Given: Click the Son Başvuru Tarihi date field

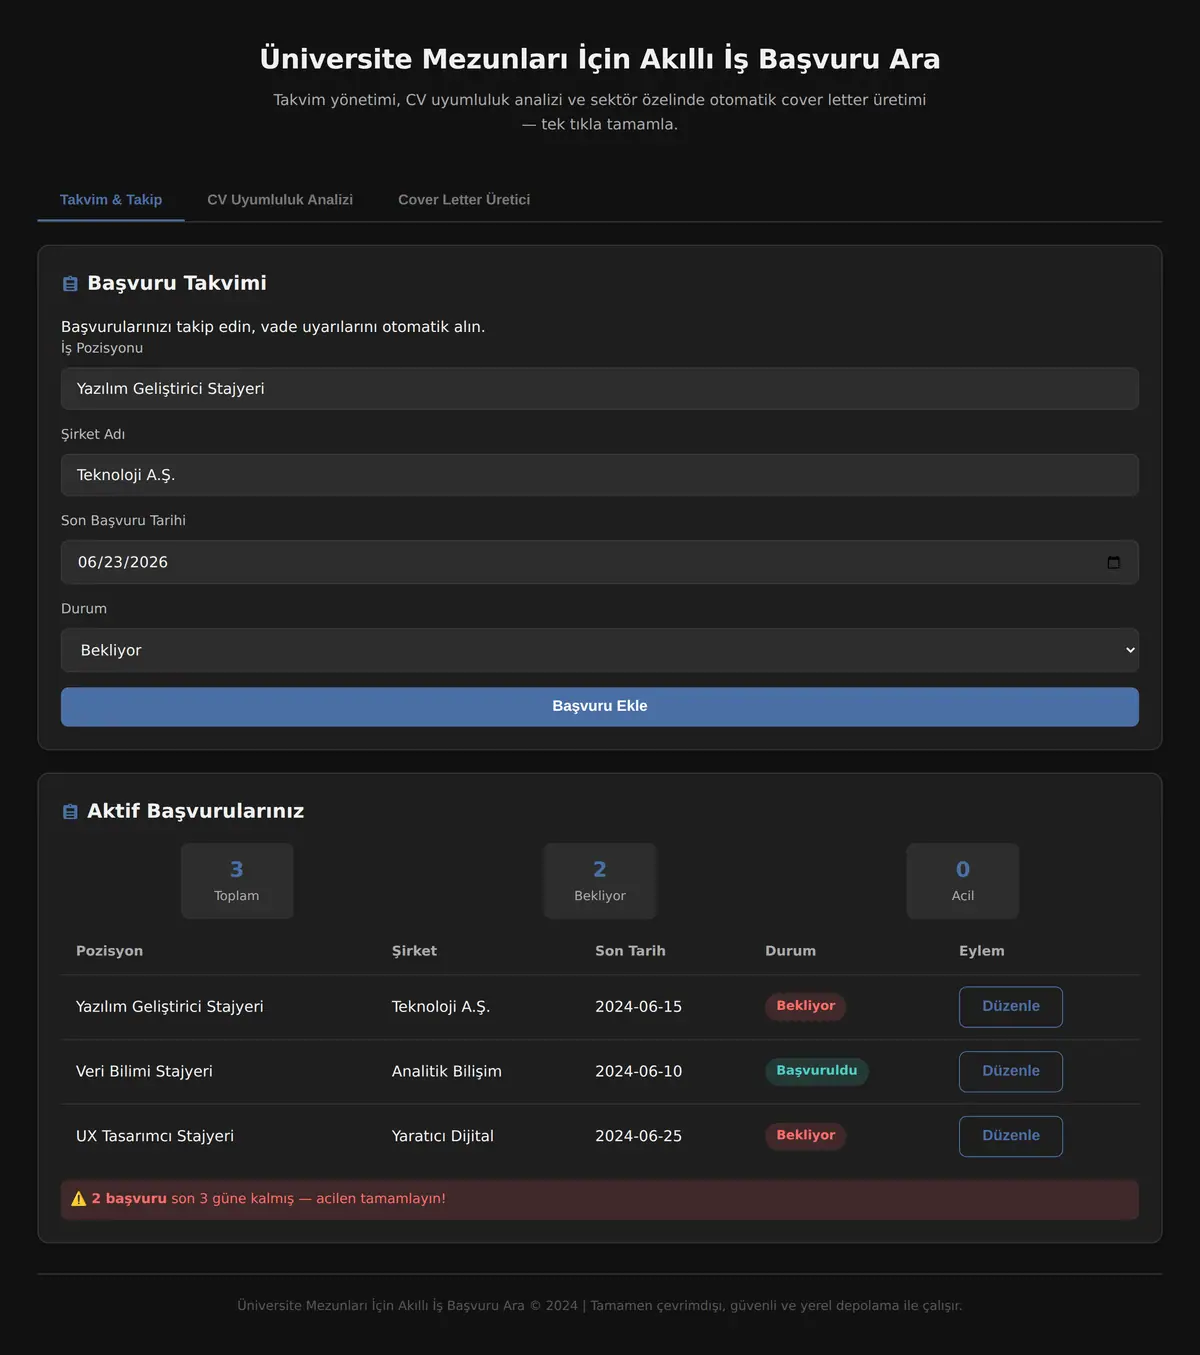Looking at the screenshot, I should (x=600, y=562).
